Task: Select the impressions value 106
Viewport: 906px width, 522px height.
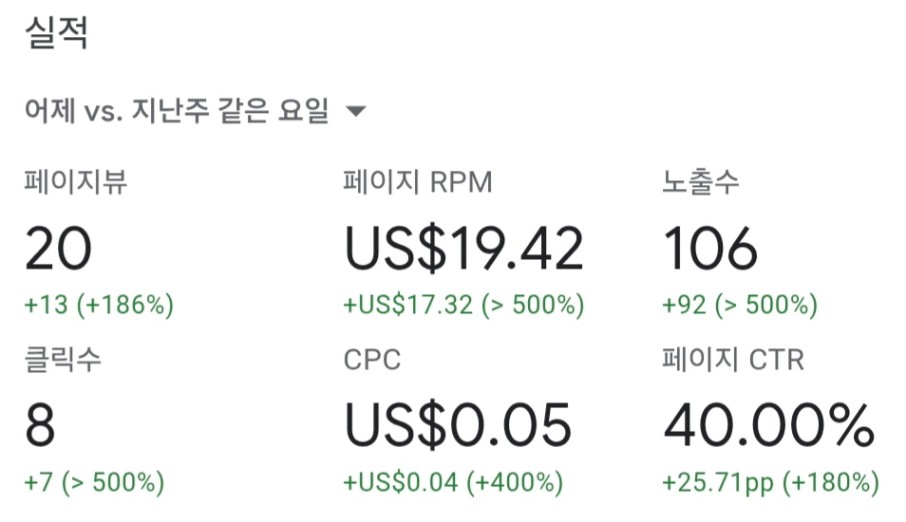Action: tap(710, 249)
